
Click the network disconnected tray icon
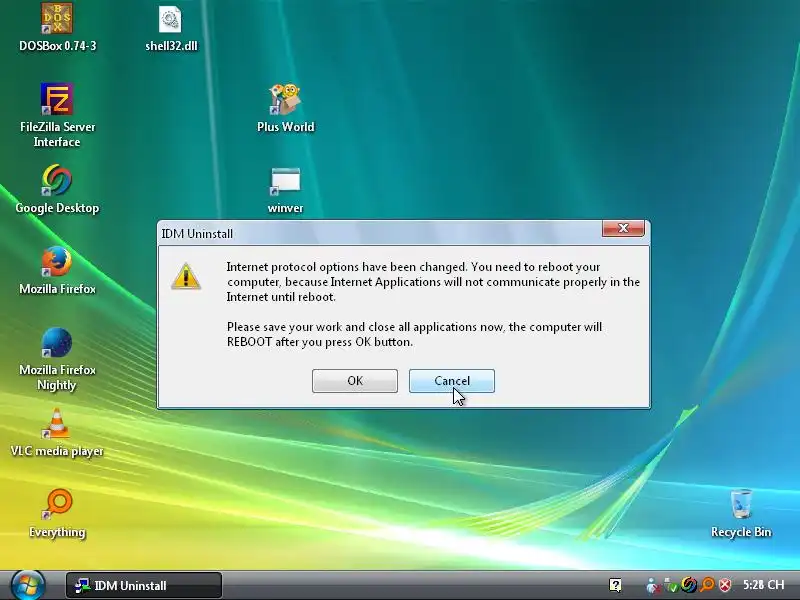click(x=653, y=585)
